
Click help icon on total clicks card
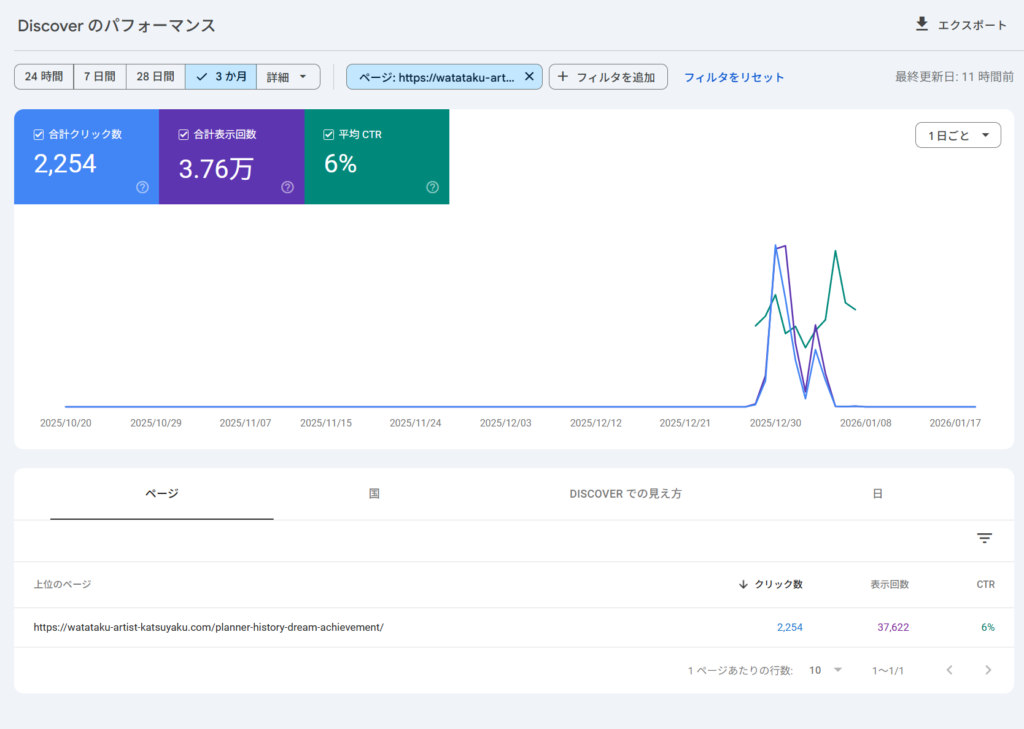pos(142,187)
